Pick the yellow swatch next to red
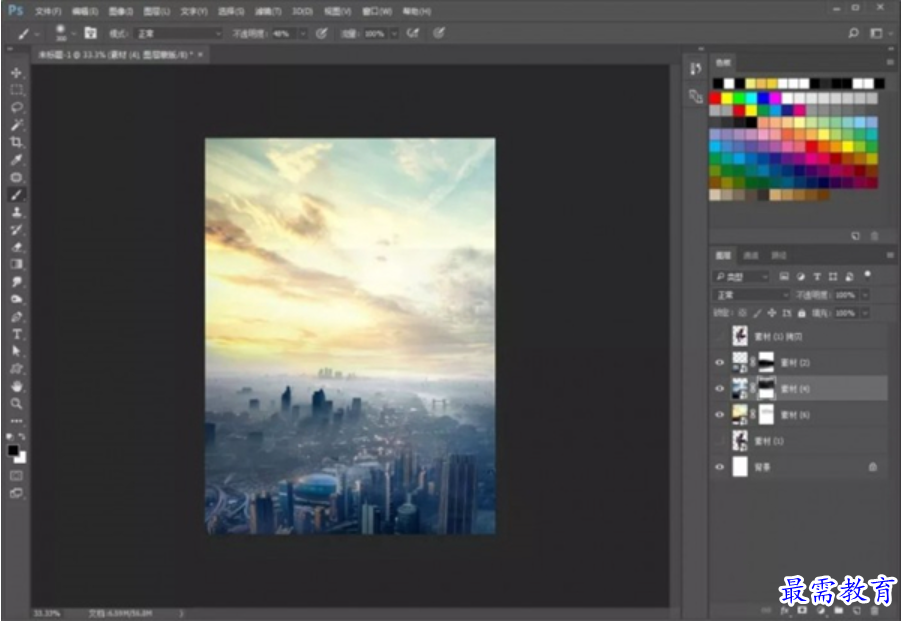Screen dimensions: 903x622 727,98
